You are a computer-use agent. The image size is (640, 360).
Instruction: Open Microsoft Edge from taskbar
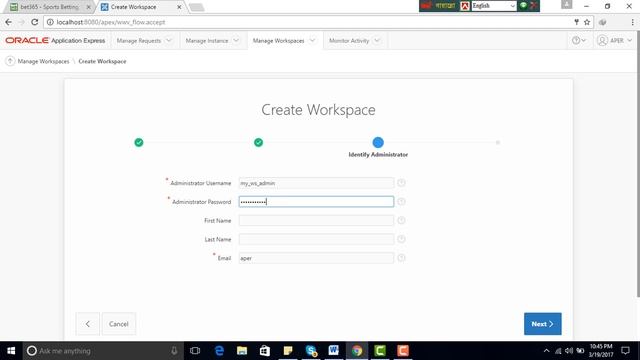(219, 351)
